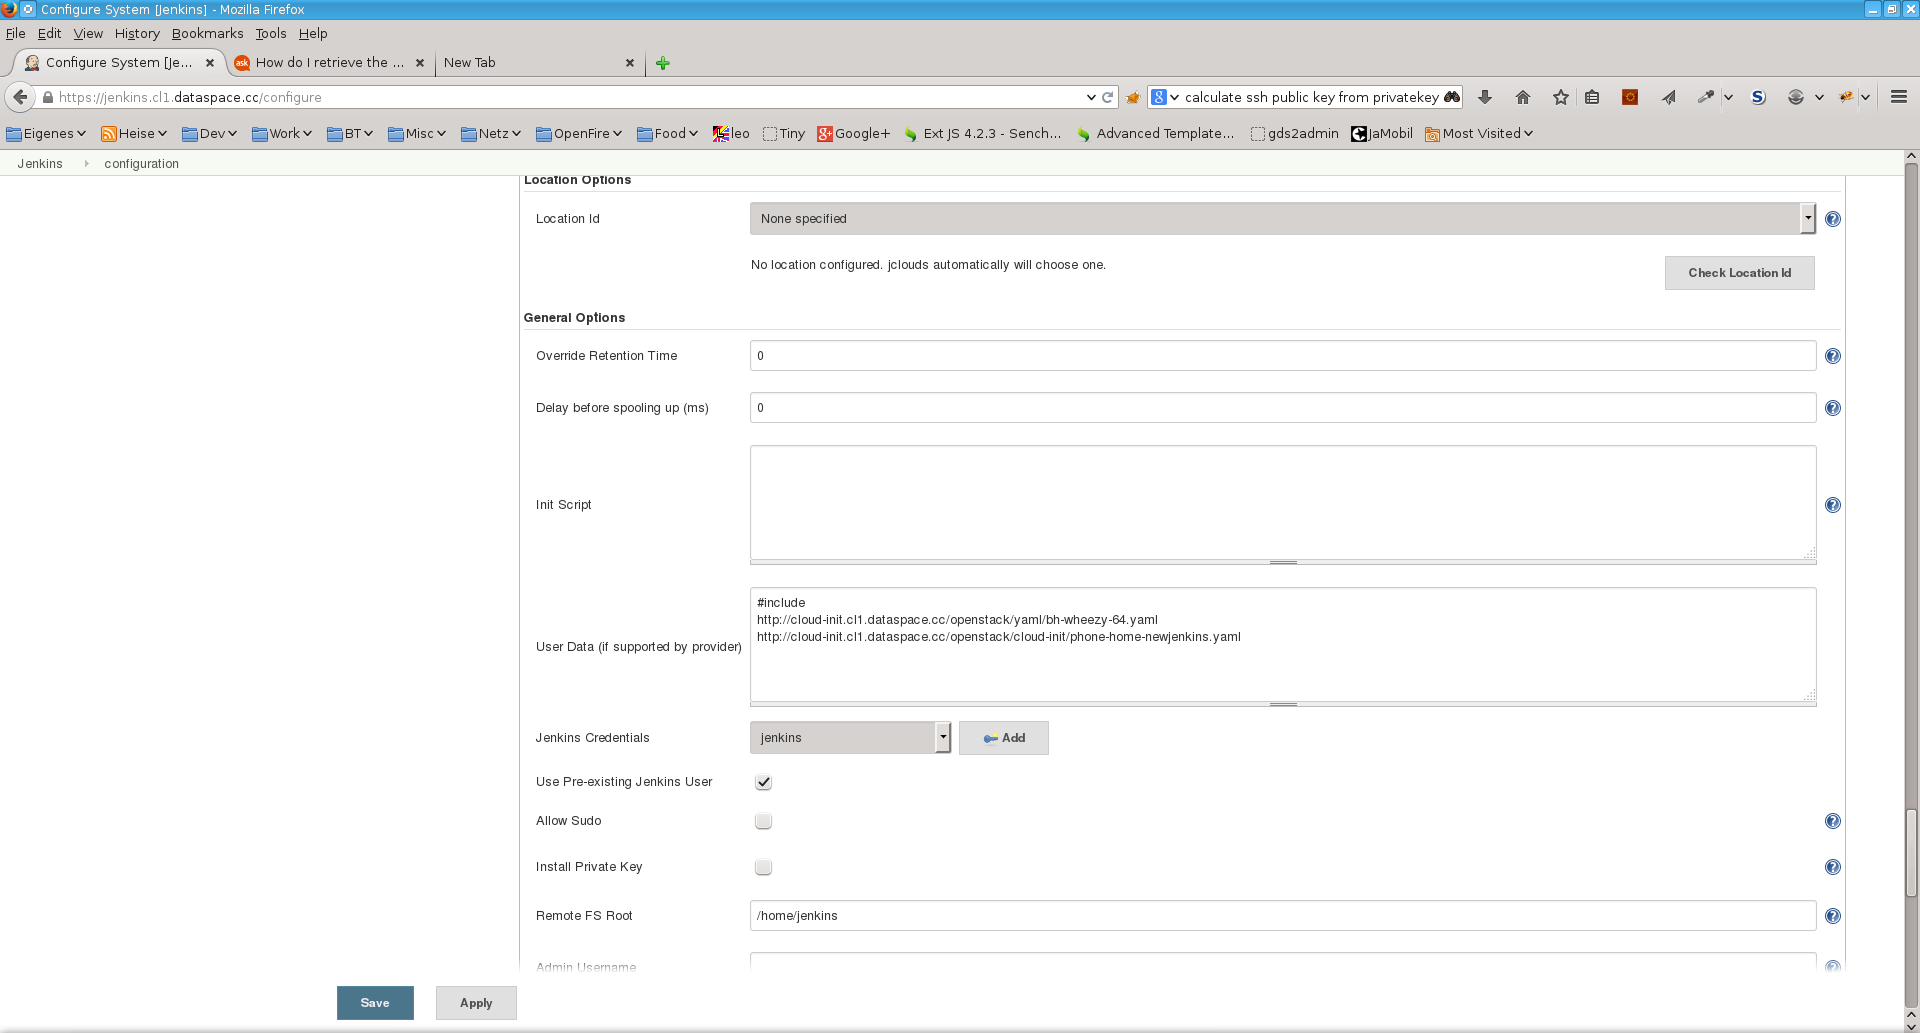Enable the Allow Sudo checkbox

pyautogui.click(x=763, y=821)
